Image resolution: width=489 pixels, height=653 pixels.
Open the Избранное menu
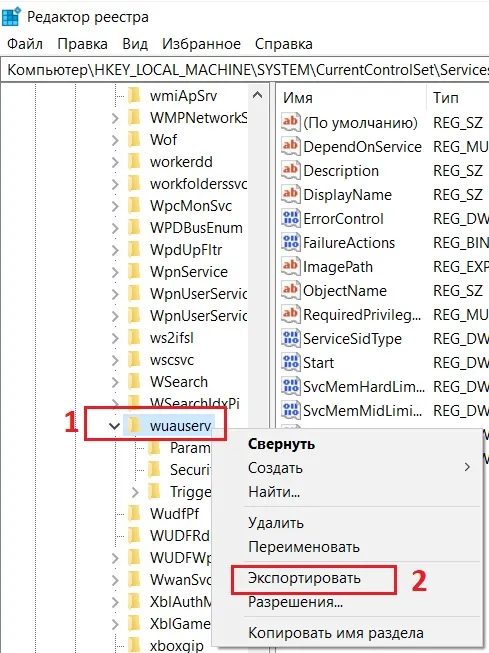pyautogui.click(x=201, y=44)
